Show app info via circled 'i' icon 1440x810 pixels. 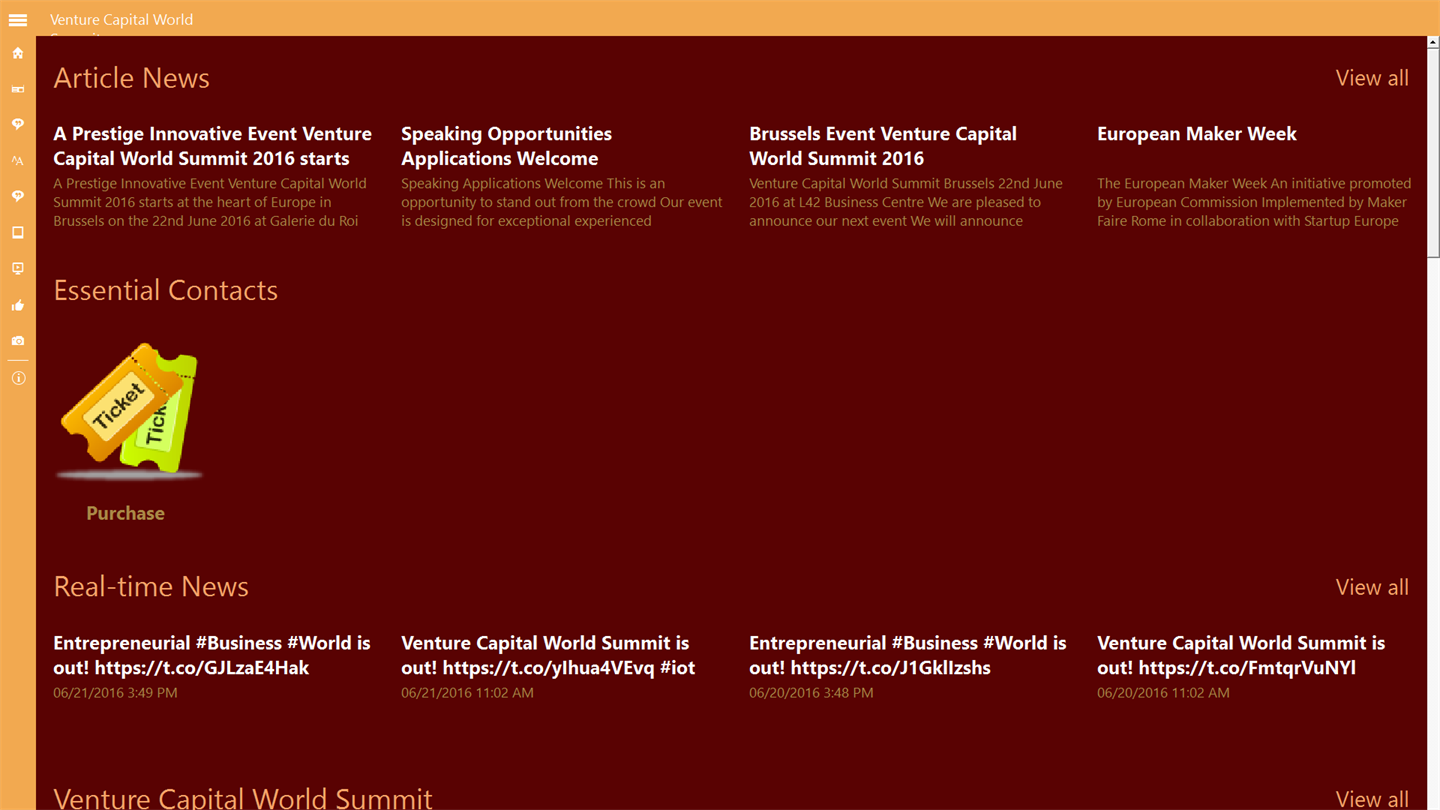point(18,378)
